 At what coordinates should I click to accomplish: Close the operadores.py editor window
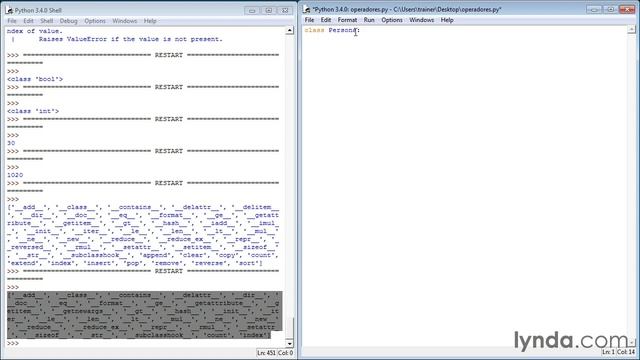click(x=627, y=9)
